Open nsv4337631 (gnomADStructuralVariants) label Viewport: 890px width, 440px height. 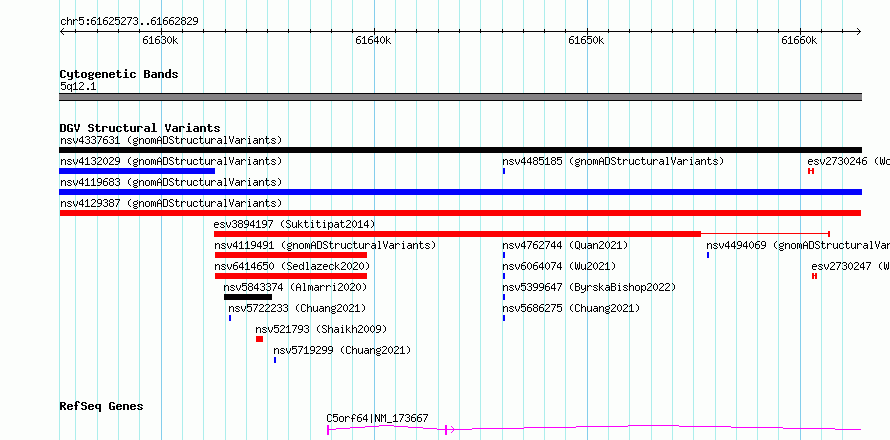[x=171, y=140]
